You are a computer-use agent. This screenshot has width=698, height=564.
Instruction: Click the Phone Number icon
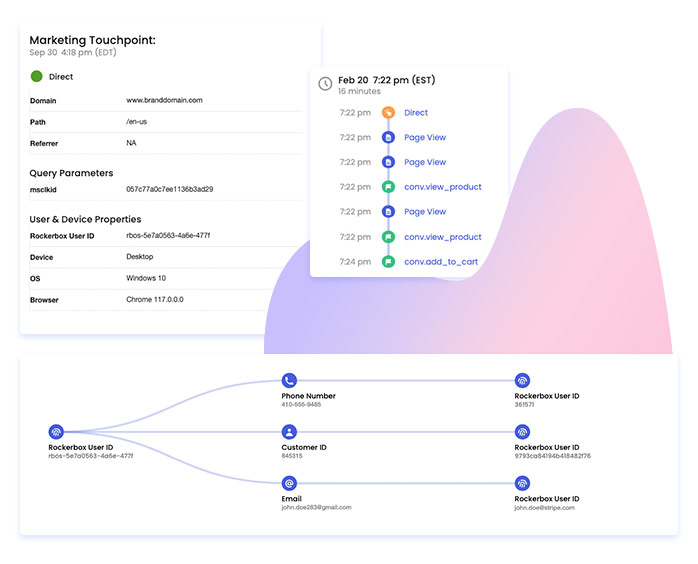click(289, 381)
